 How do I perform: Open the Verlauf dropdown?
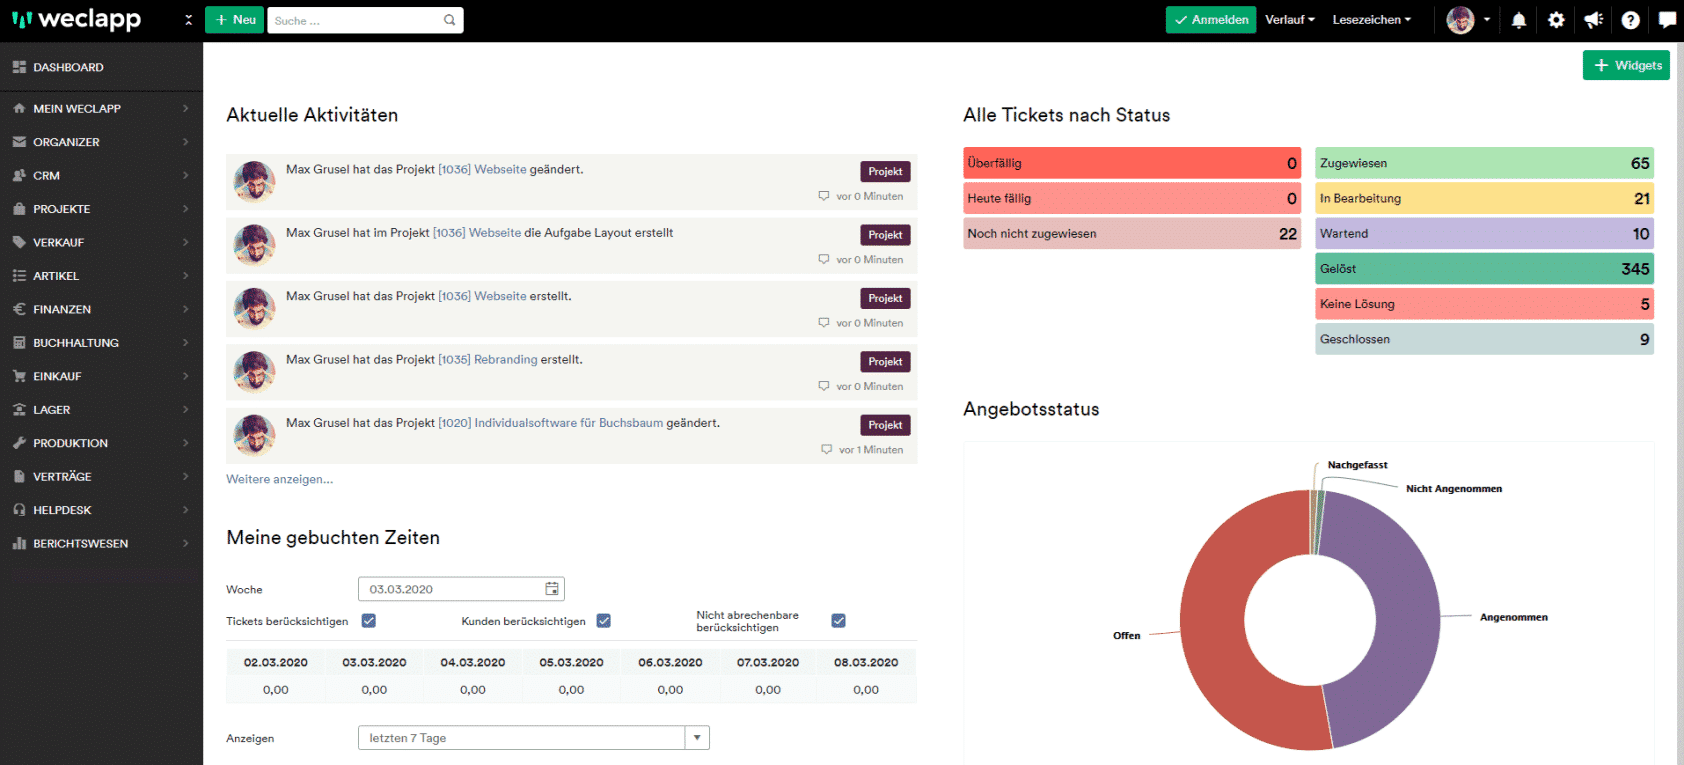pyautogui.click(x=1289, y=20)
